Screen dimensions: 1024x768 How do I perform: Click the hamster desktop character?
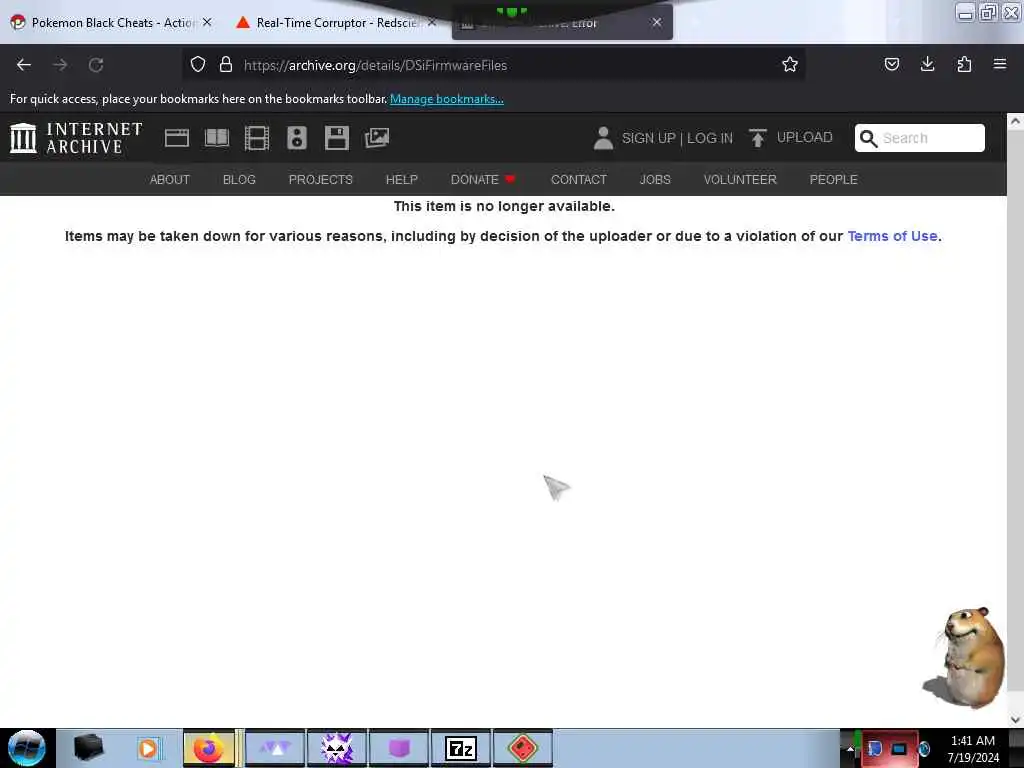[965, 658]
